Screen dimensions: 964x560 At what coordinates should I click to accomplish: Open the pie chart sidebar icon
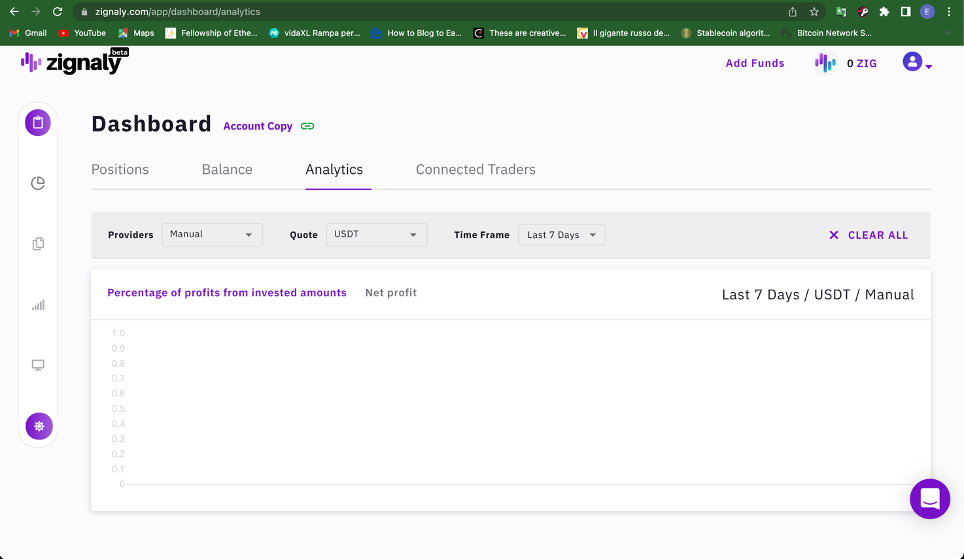[x=38, y=183]
